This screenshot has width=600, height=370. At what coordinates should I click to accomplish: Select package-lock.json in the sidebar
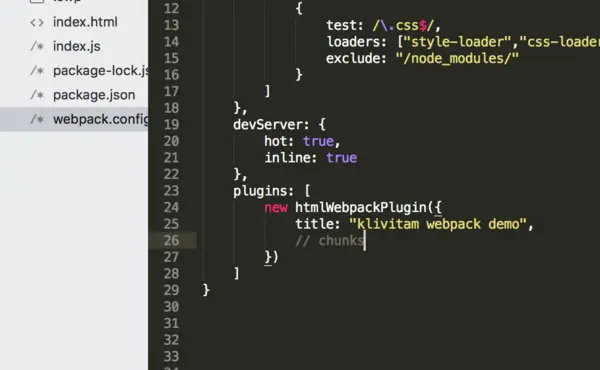coord(100,71)
